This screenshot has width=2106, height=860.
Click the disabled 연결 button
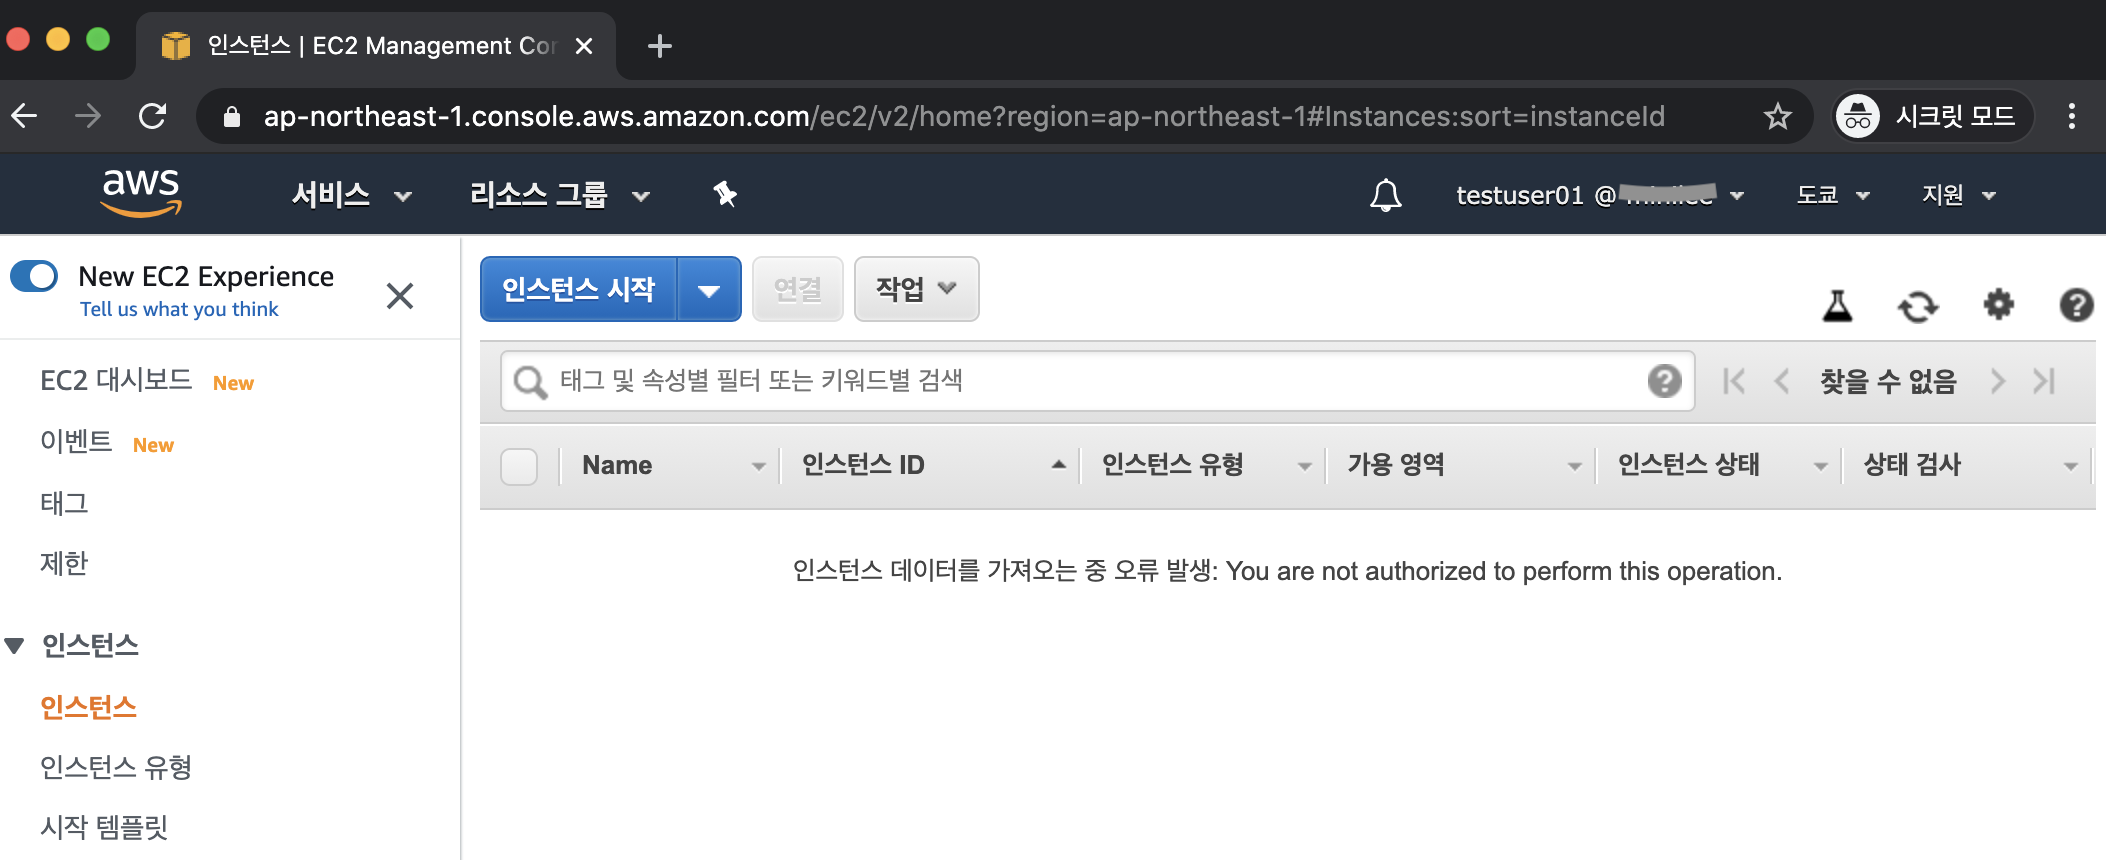point(797,289)
